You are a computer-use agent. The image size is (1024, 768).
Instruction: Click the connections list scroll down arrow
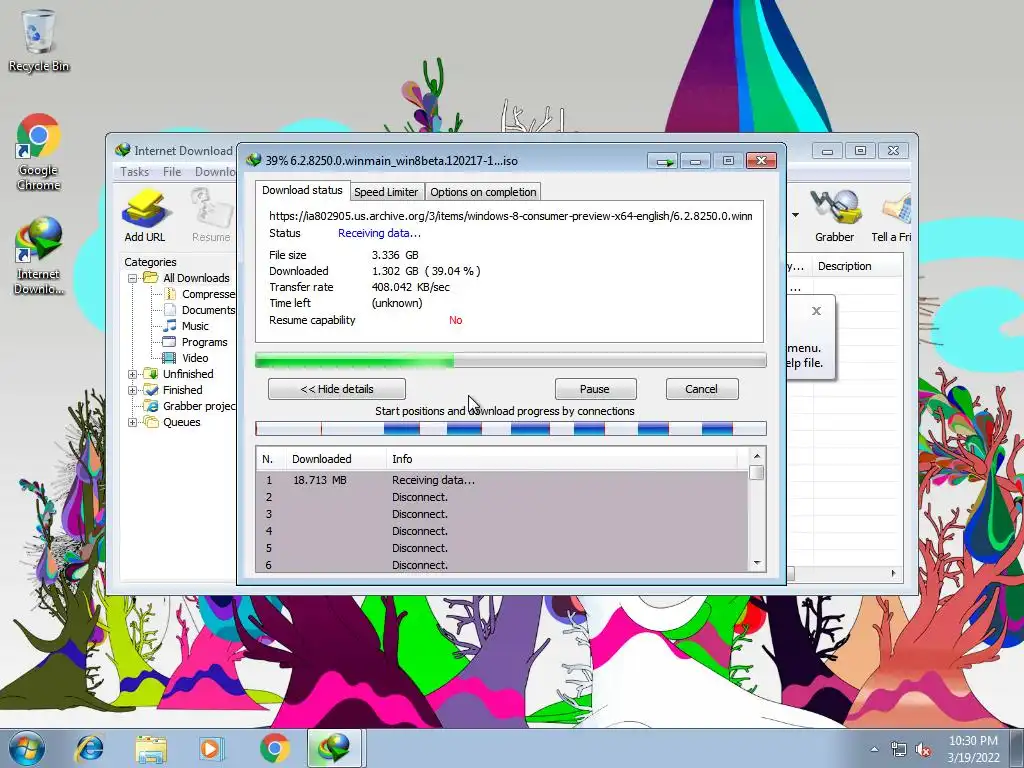click(757, 563)
